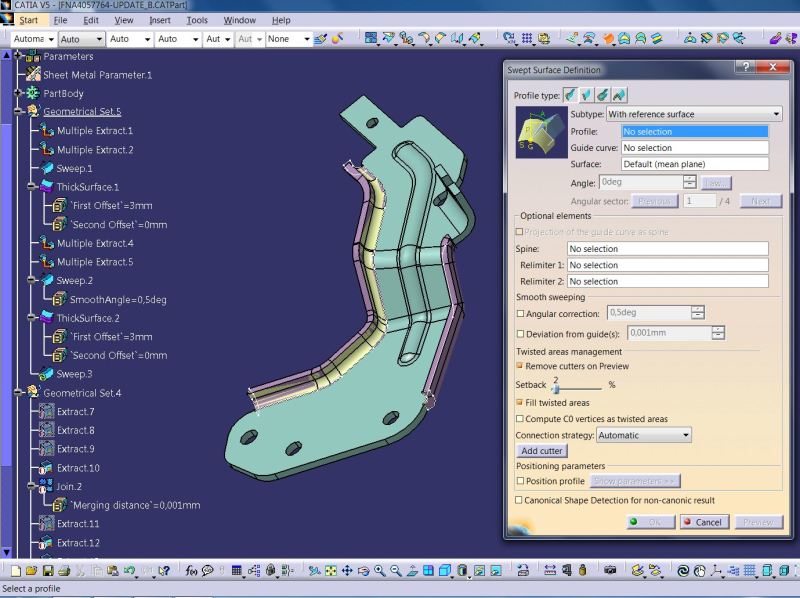This screenshot has height=598, width=800.
Task: Select the Join.2 feature icon
Action: click(x=46, y=486)
